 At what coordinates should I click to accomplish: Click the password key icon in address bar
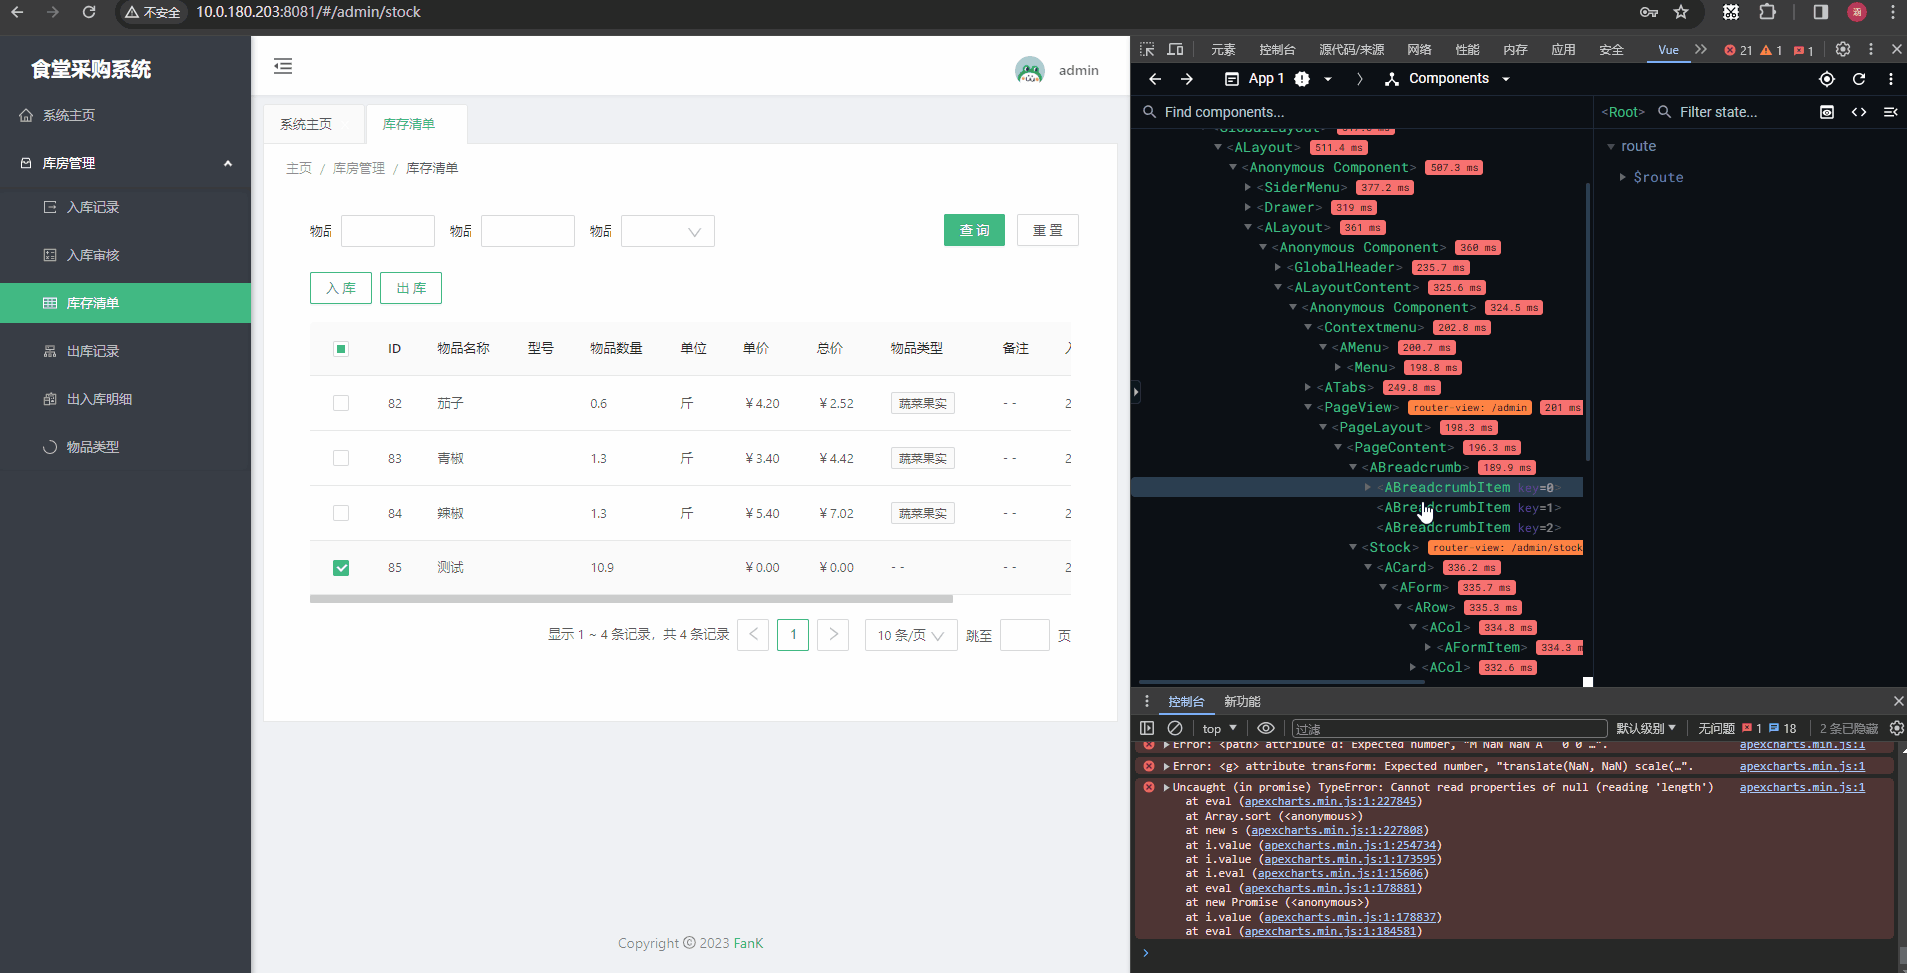1649,12
